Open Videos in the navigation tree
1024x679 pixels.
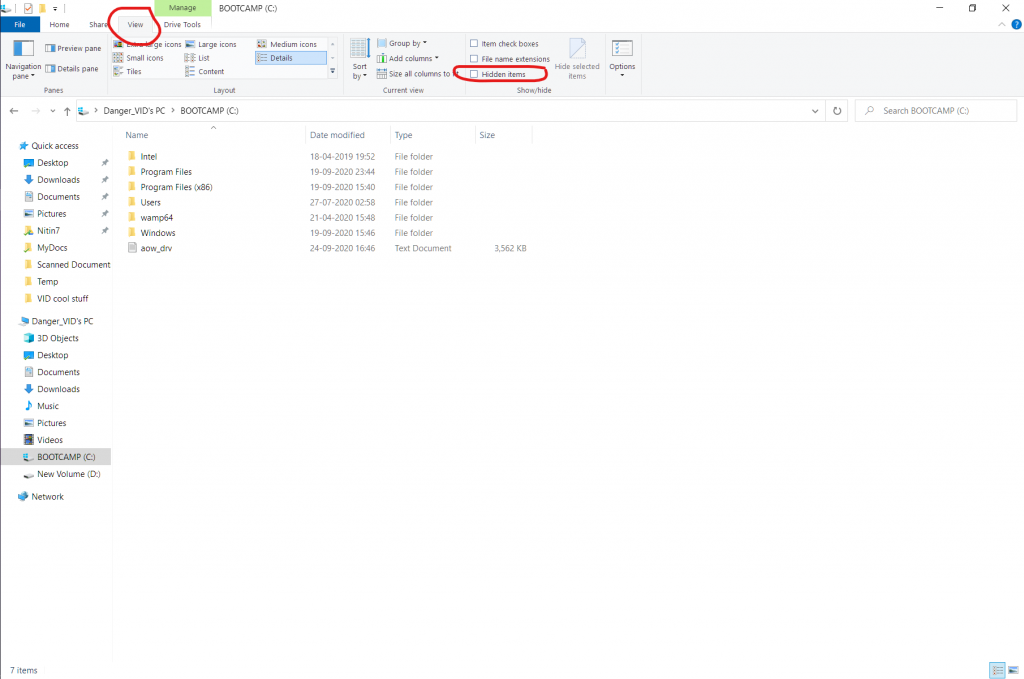(50, 440)
